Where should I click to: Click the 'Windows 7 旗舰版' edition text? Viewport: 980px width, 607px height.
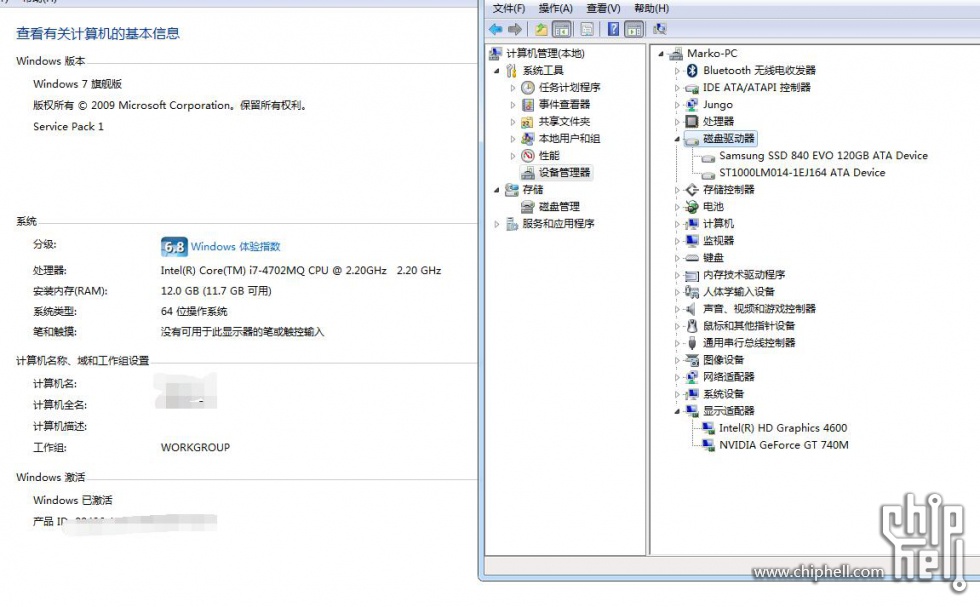78,84
